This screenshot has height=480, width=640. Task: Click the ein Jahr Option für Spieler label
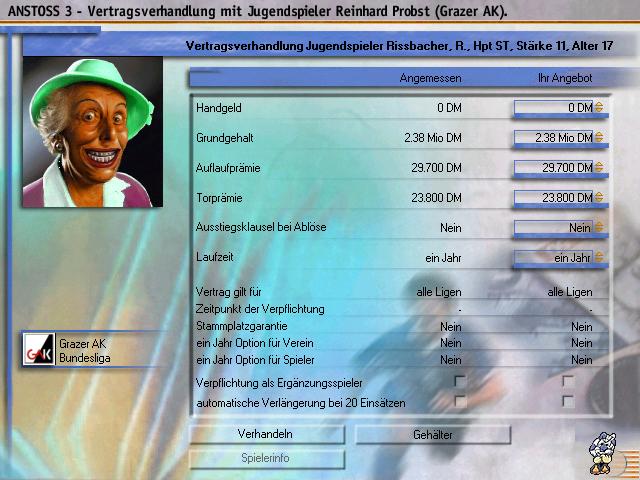pos(255,360)
